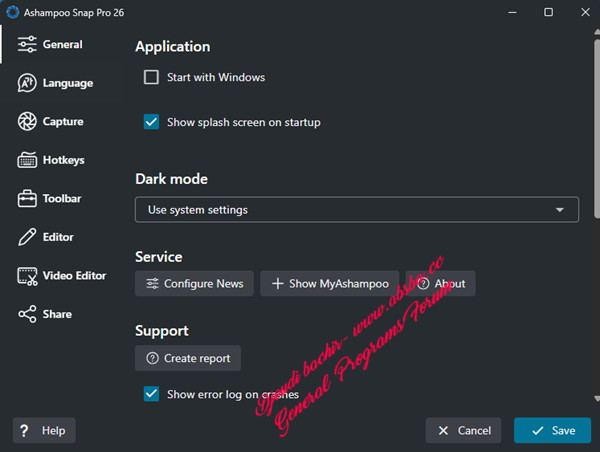The width and height of the screenshot is (600, 452).
Task: Click the Service section heading
Action: click(x=158, y=257)
